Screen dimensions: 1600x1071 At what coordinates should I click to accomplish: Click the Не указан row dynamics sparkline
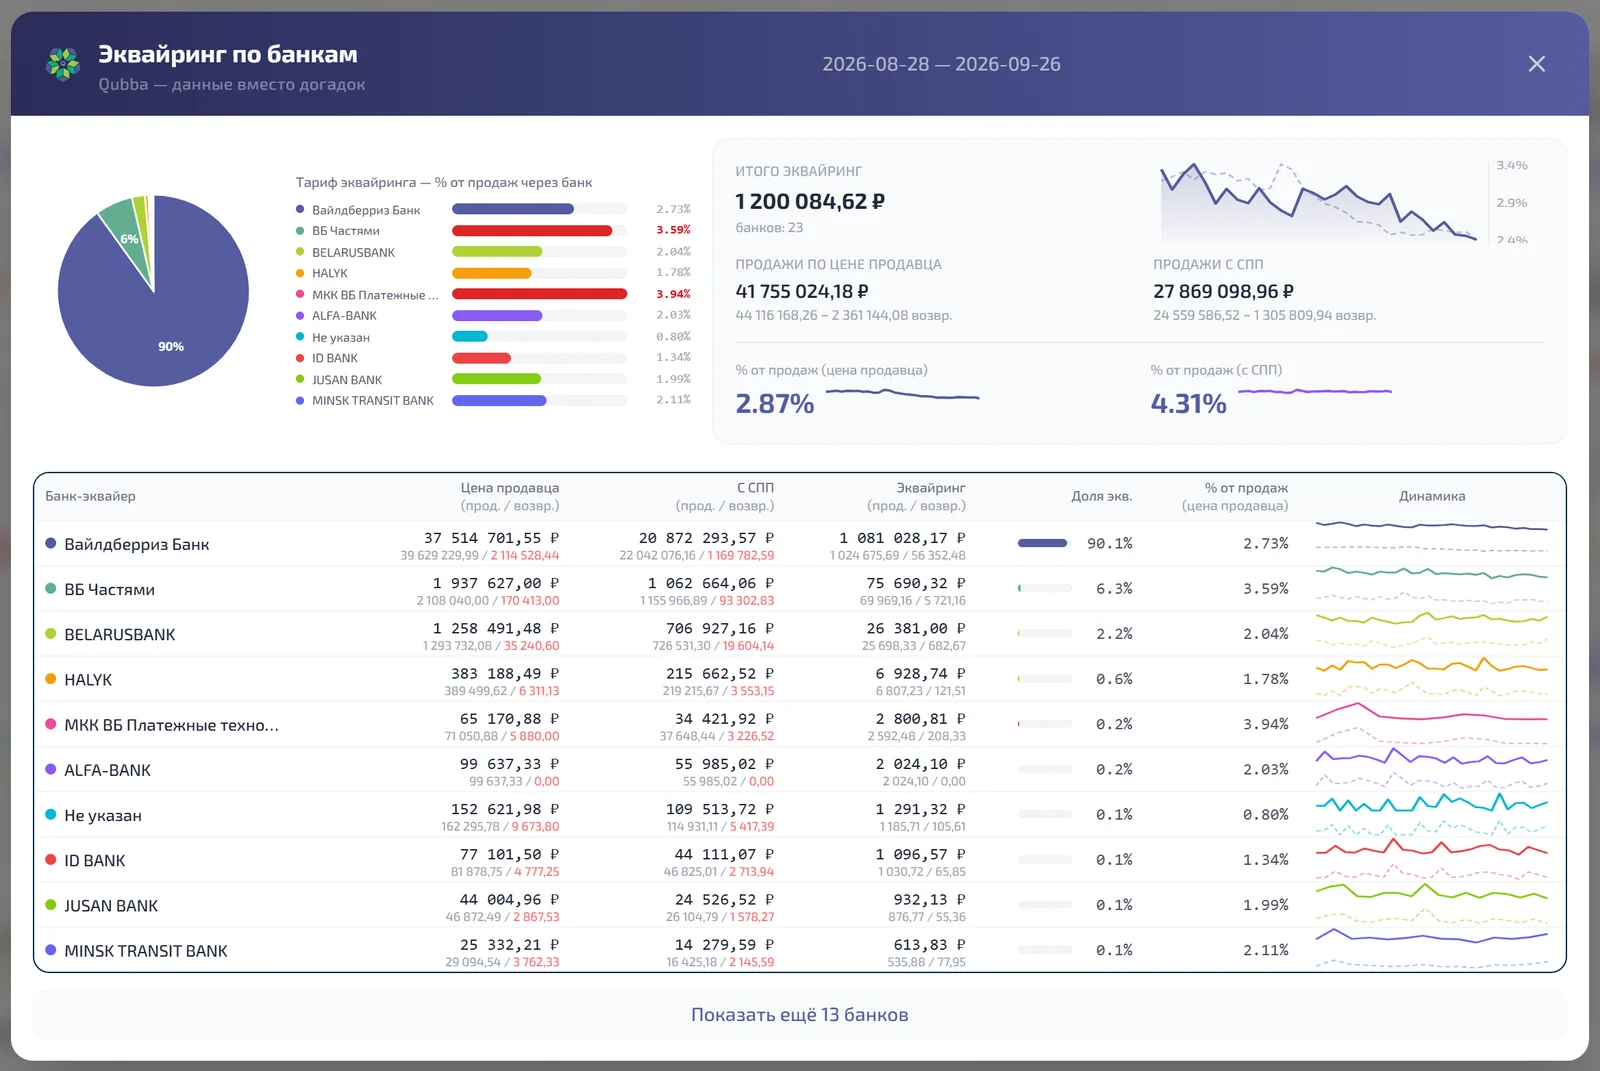(x=1432, y=815)
